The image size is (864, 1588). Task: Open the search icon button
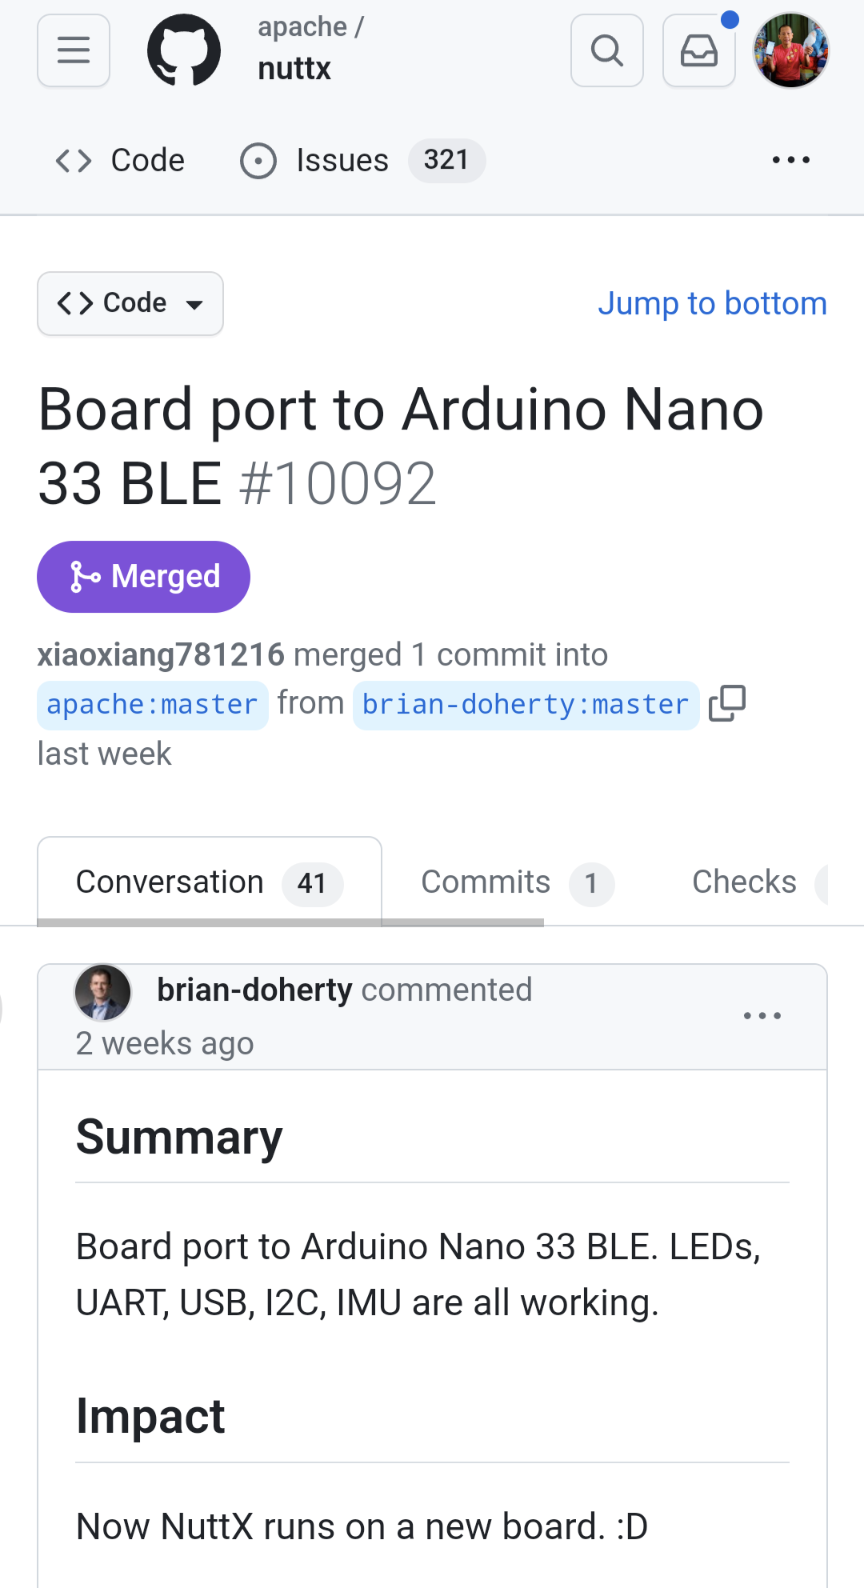pyautogui.click(x=606, y=50)
